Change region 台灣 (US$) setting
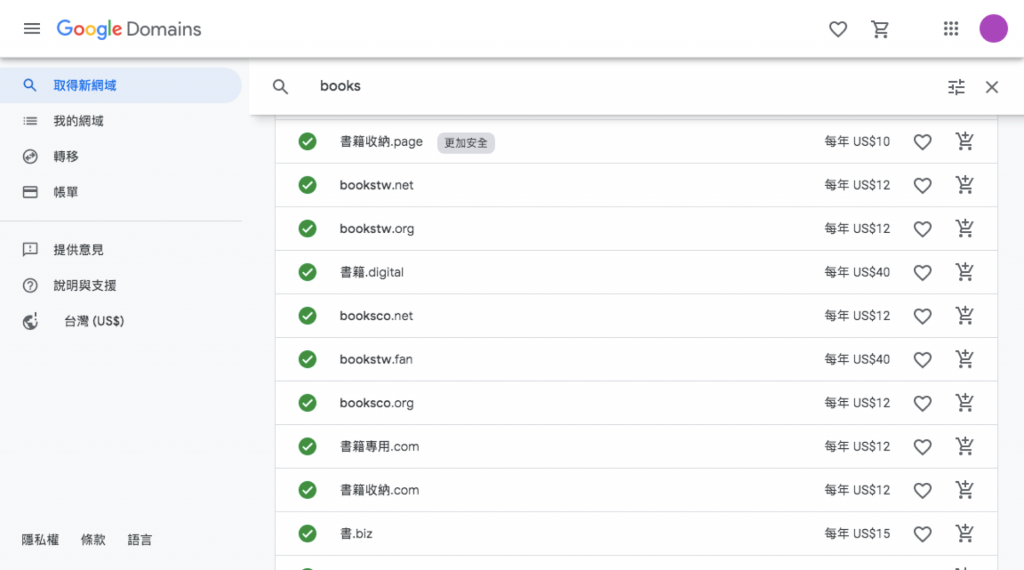 pos(94,322)
